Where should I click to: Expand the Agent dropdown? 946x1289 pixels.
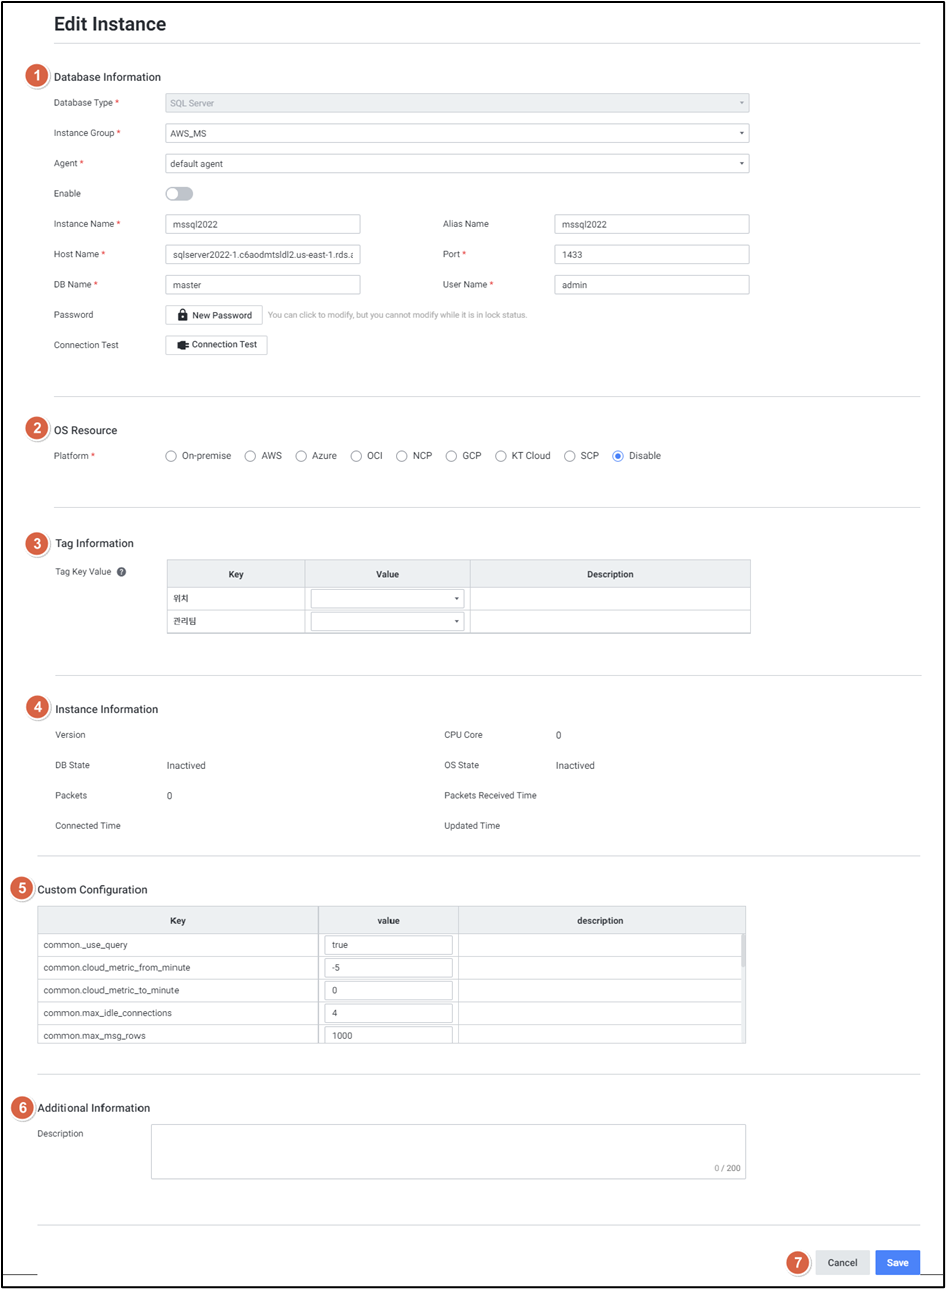(x=456, y=163)
